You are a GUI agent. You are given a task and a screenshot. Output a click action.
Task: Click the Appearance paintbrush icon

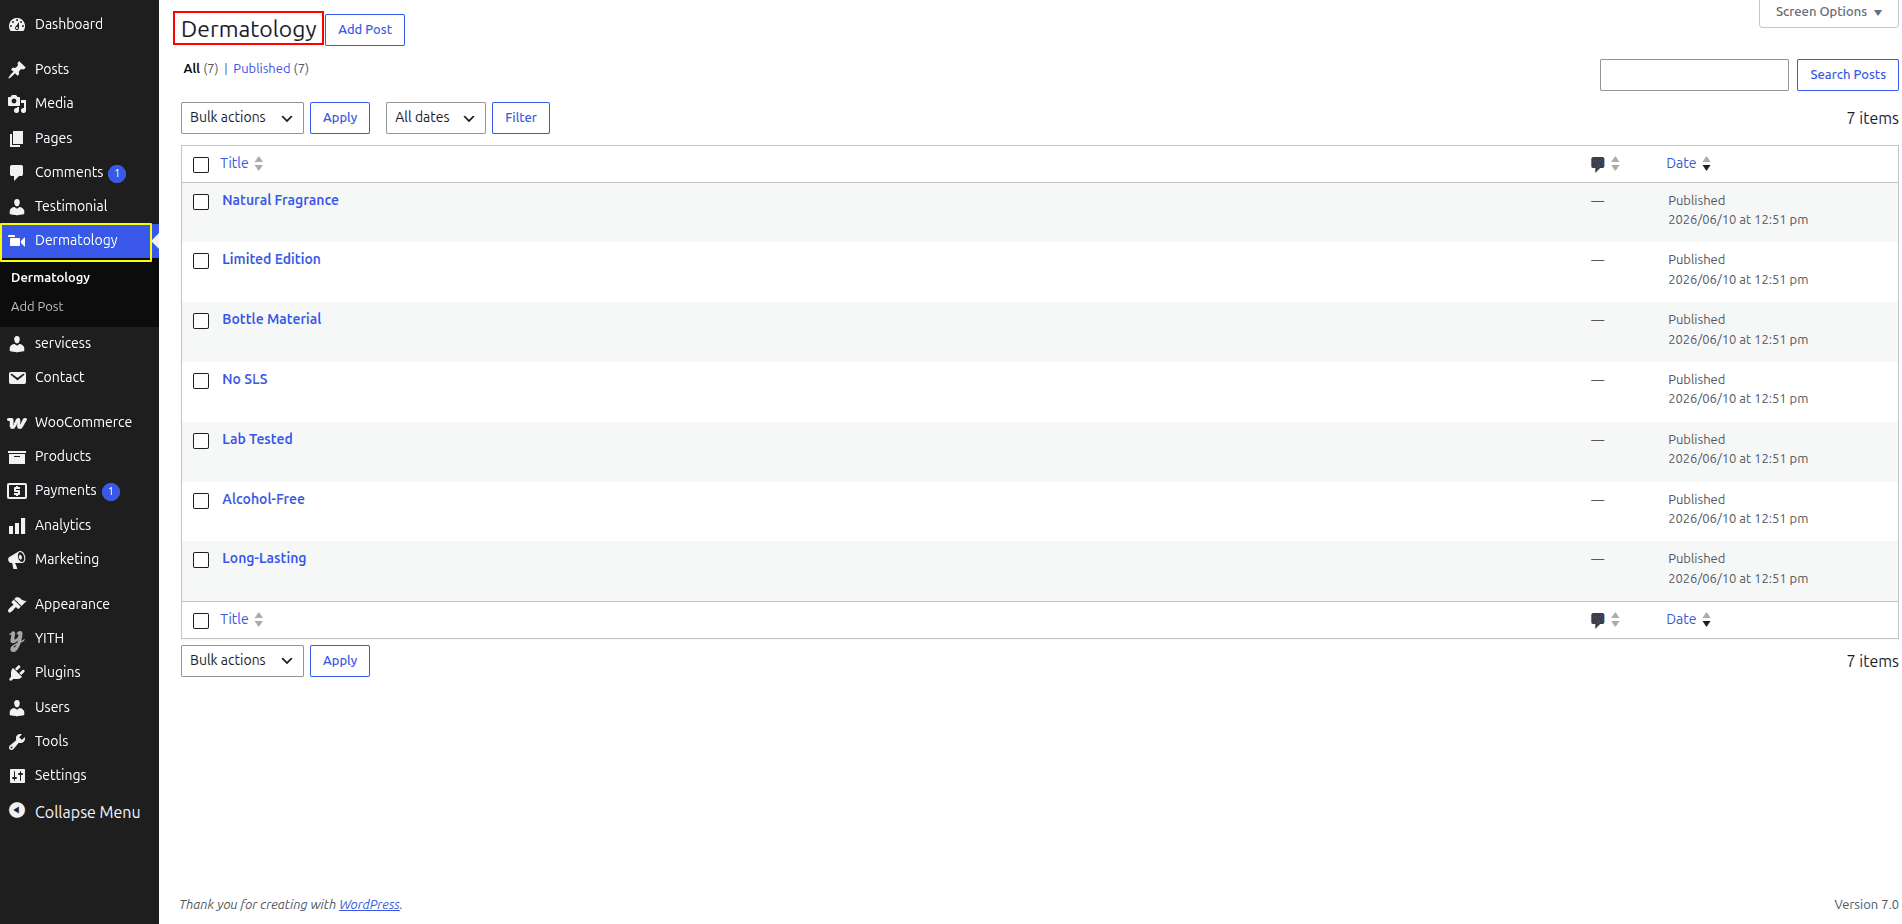(x=17, y=604)
